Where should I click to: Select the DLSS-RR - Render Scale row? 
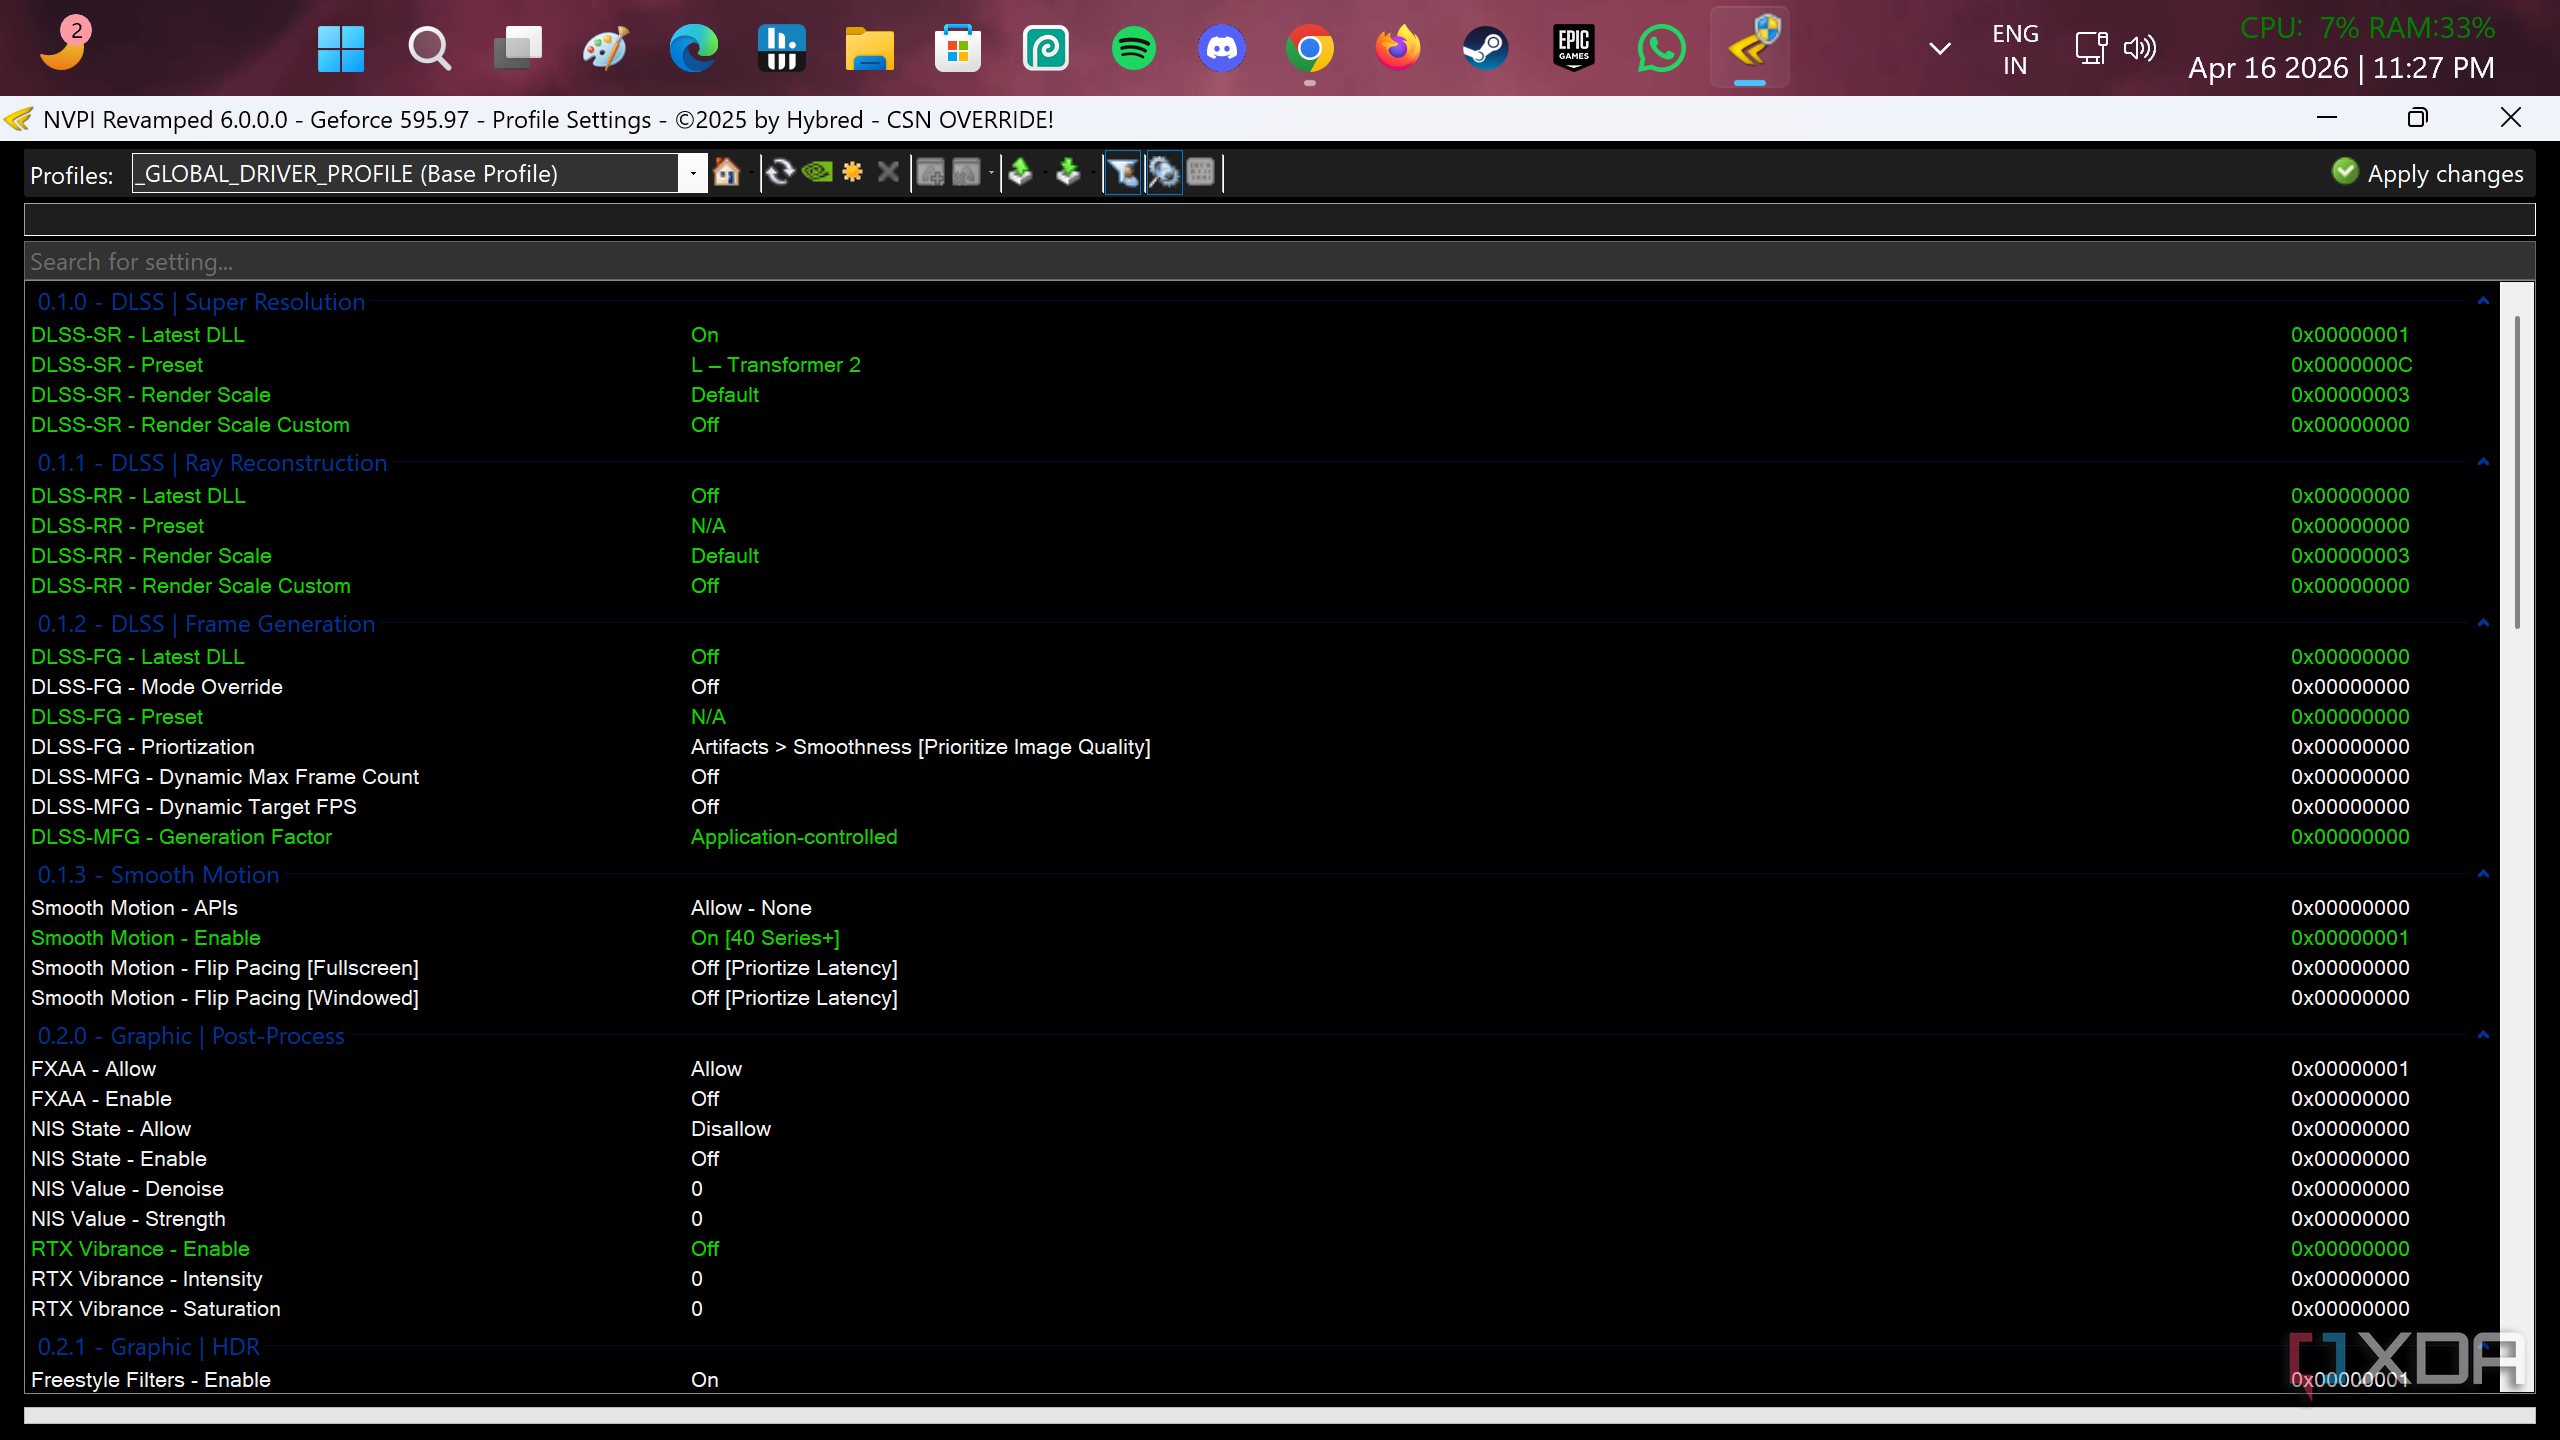pyautogui.click(x=1260, y=556)
